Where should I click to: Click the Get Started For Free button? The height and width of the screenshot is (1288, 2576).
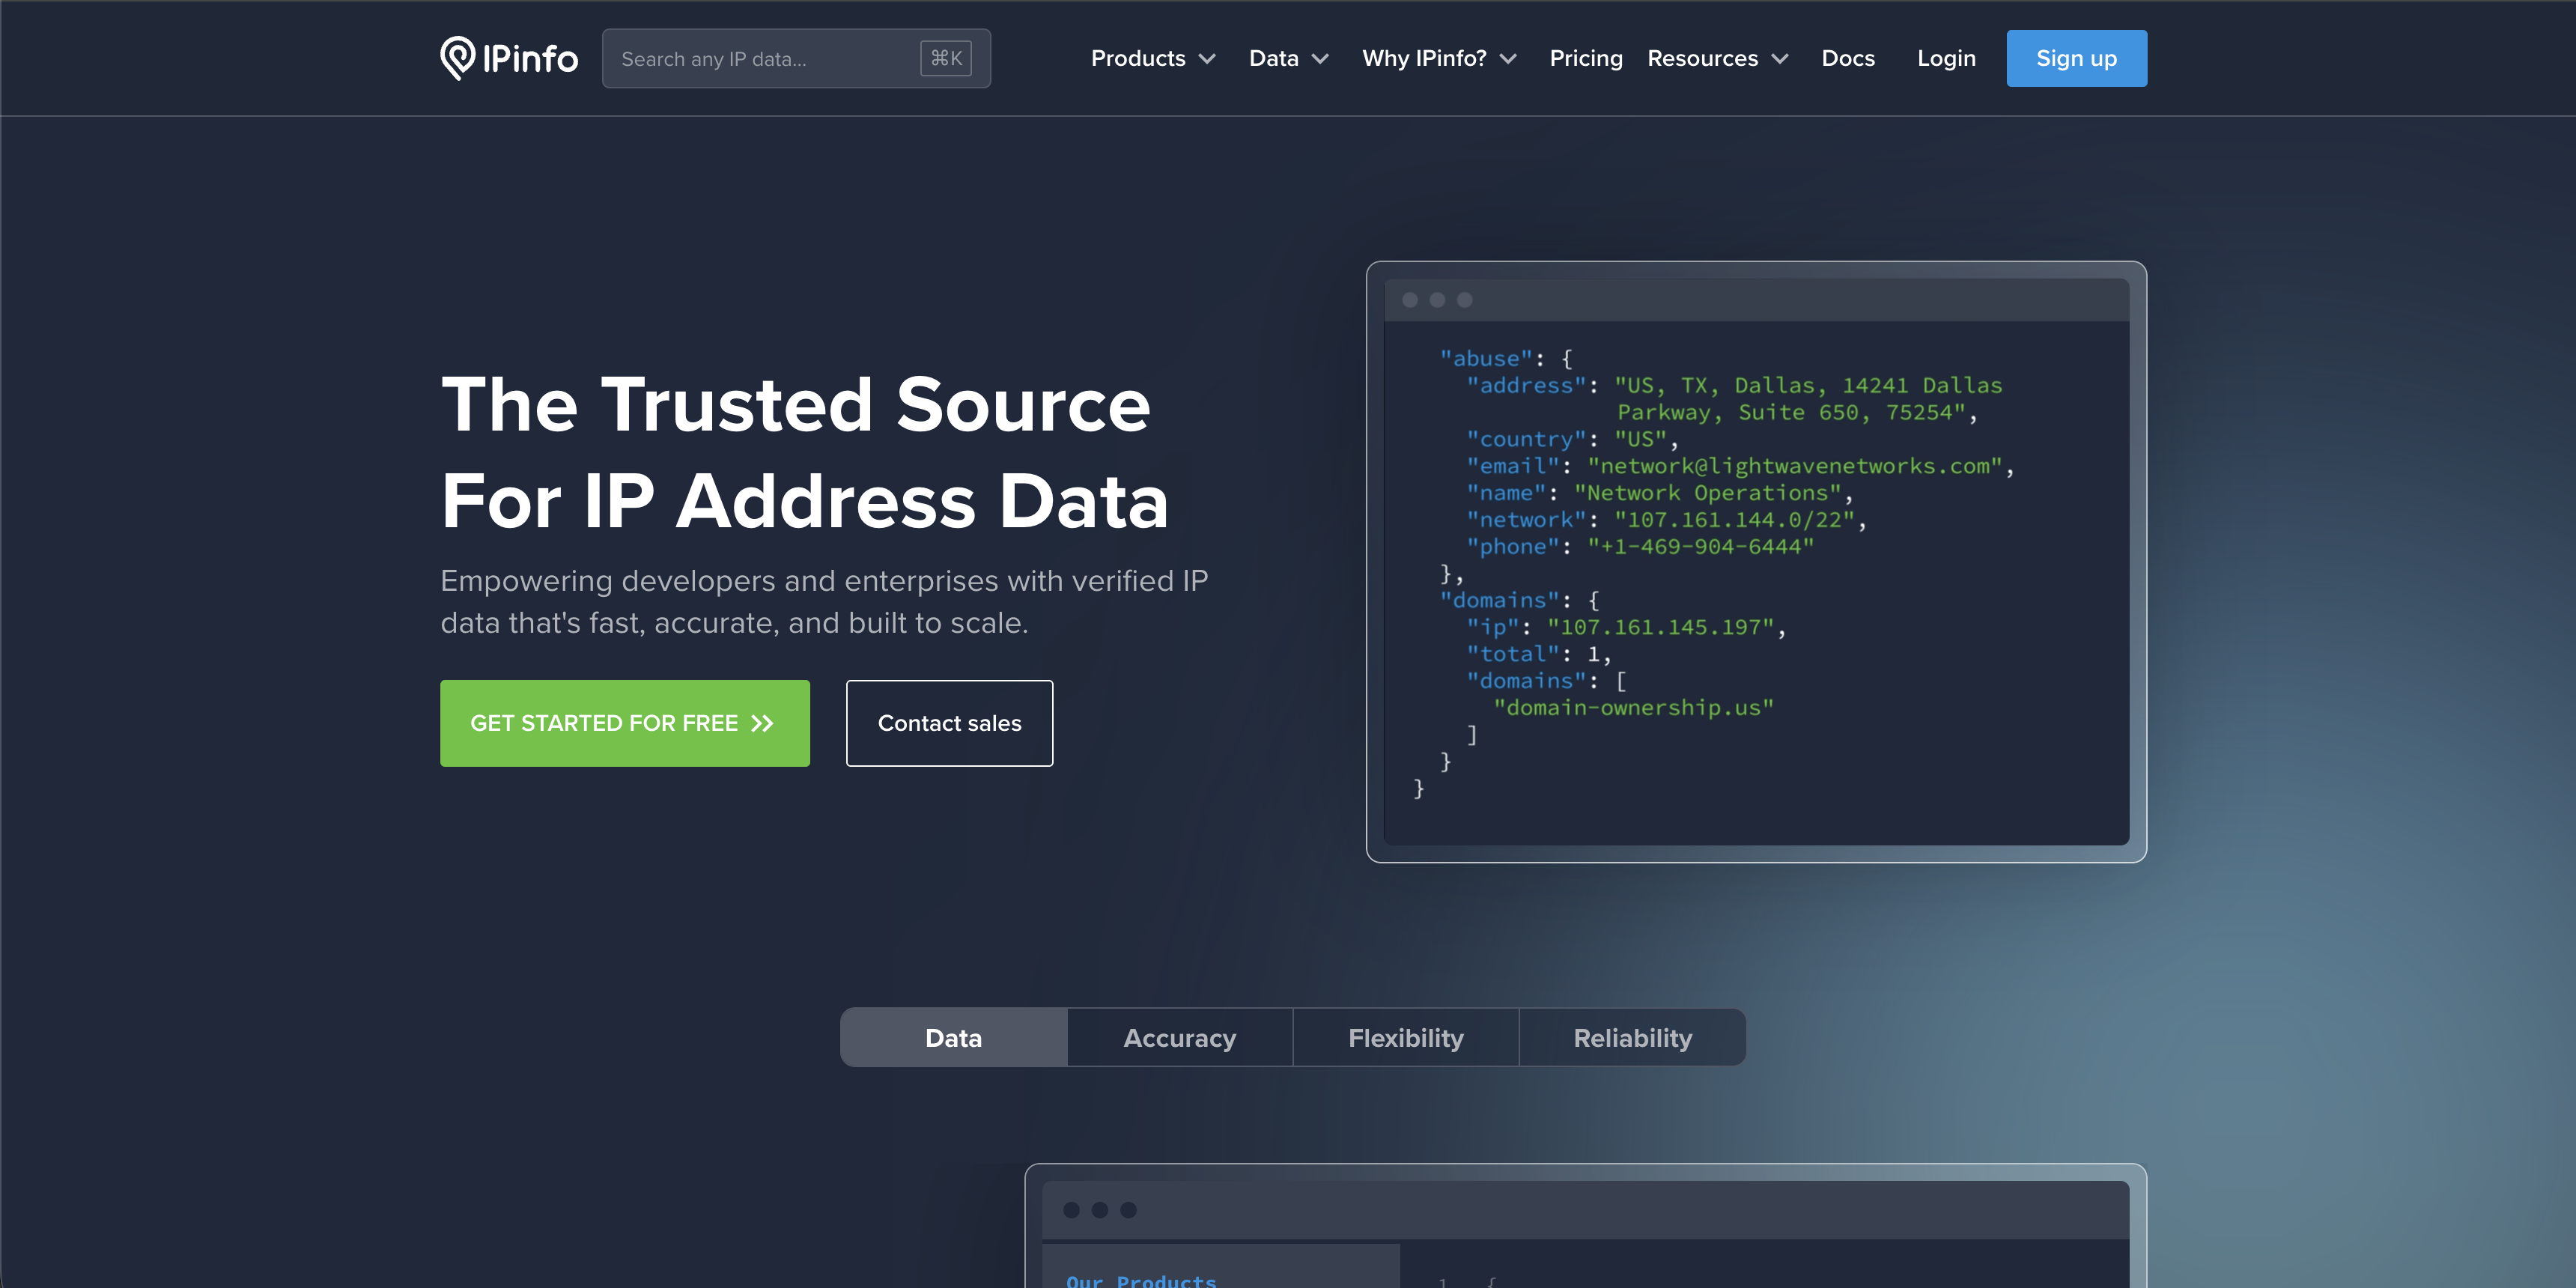coord(625,723)
